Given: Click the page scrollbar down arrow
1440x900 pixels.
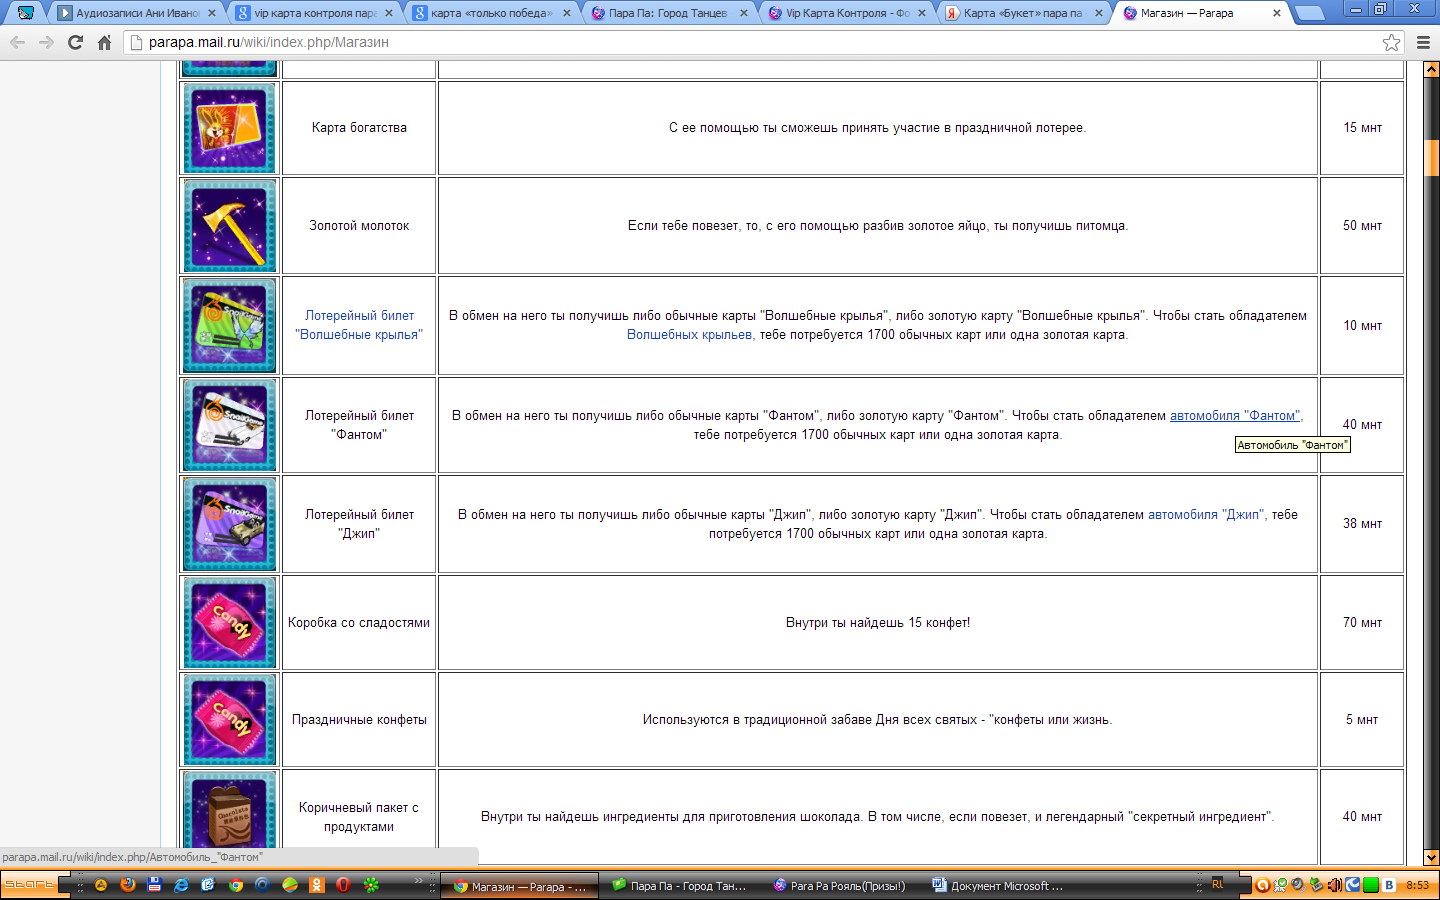Looking at the screenshot, I should click(x=1431, y=857).
